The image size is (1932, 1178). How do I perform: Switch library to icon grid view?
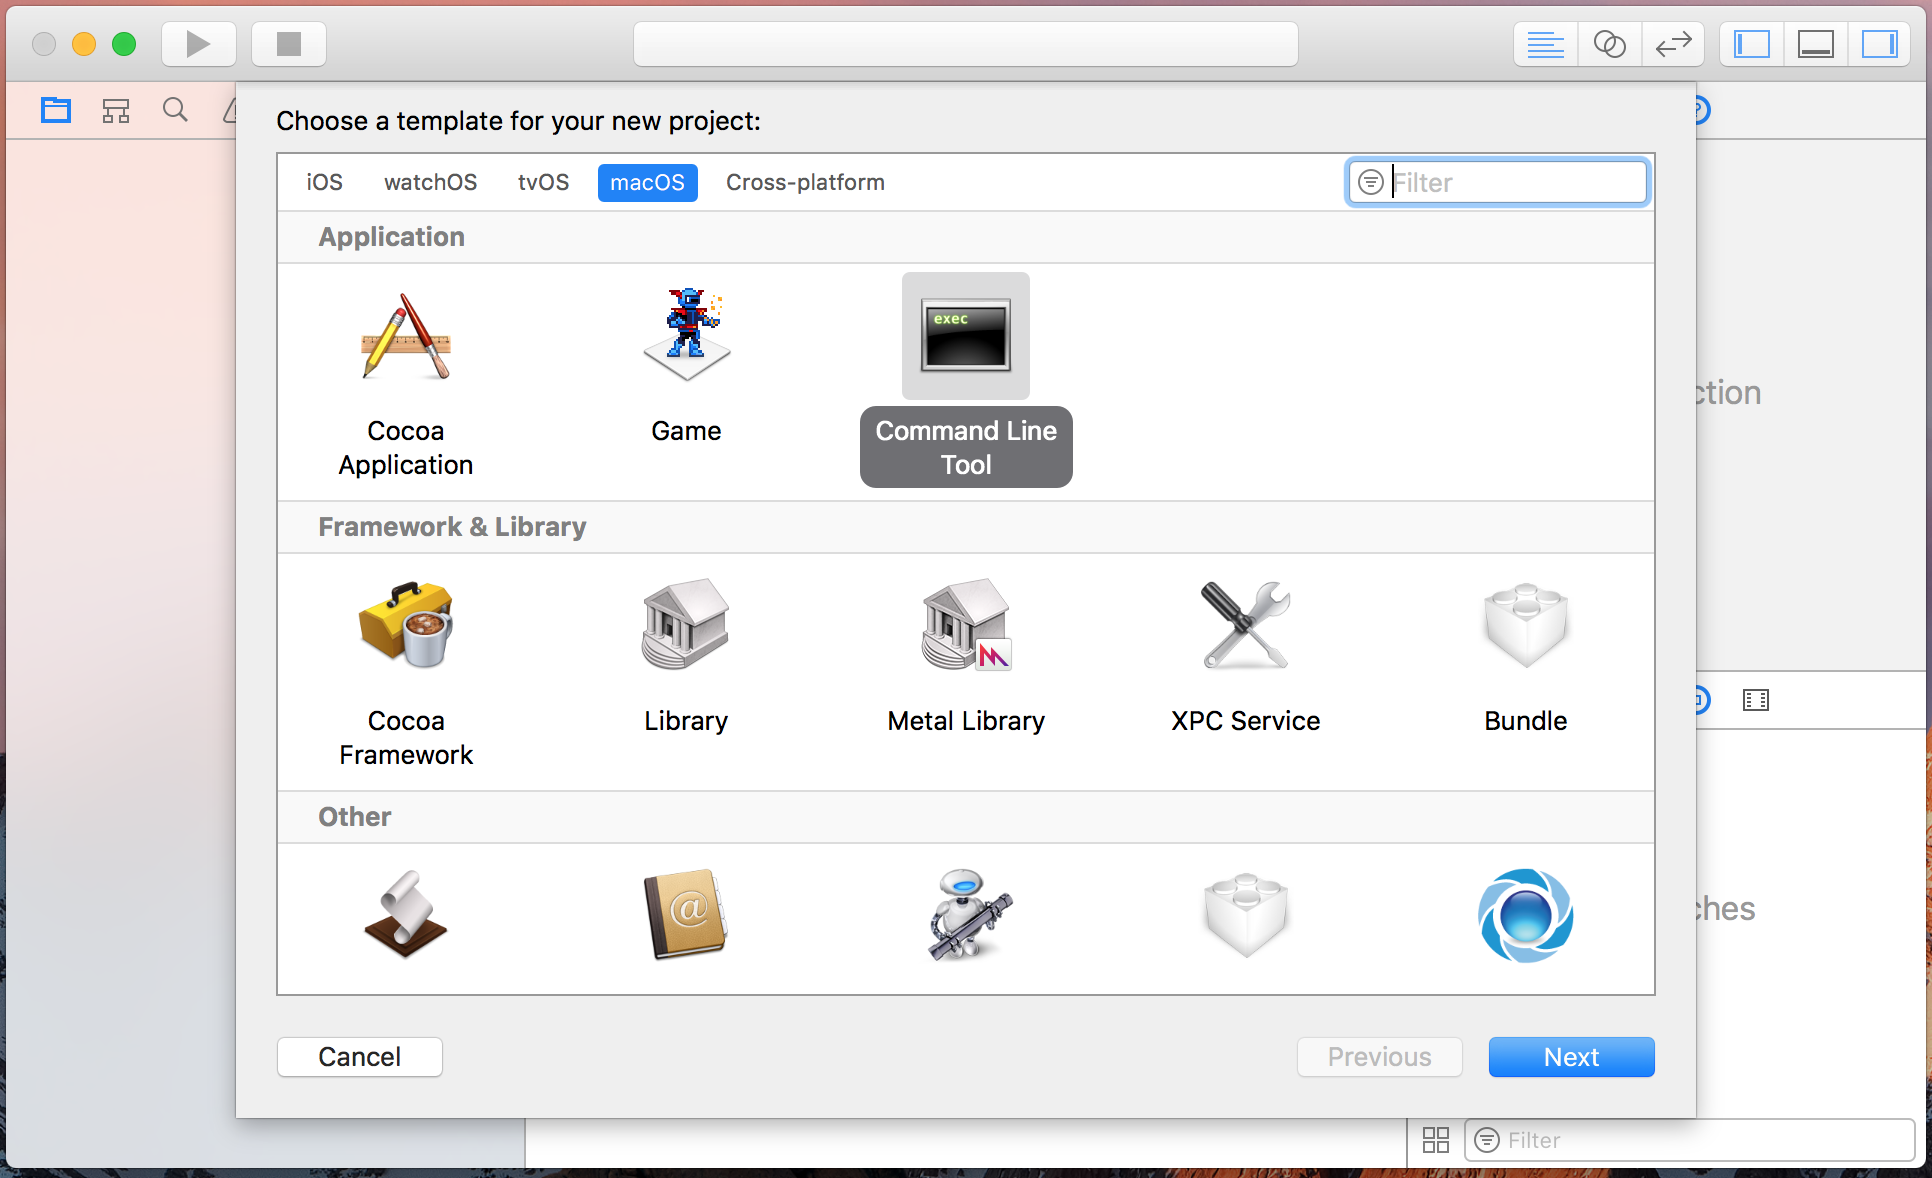coord(1436,1140)
